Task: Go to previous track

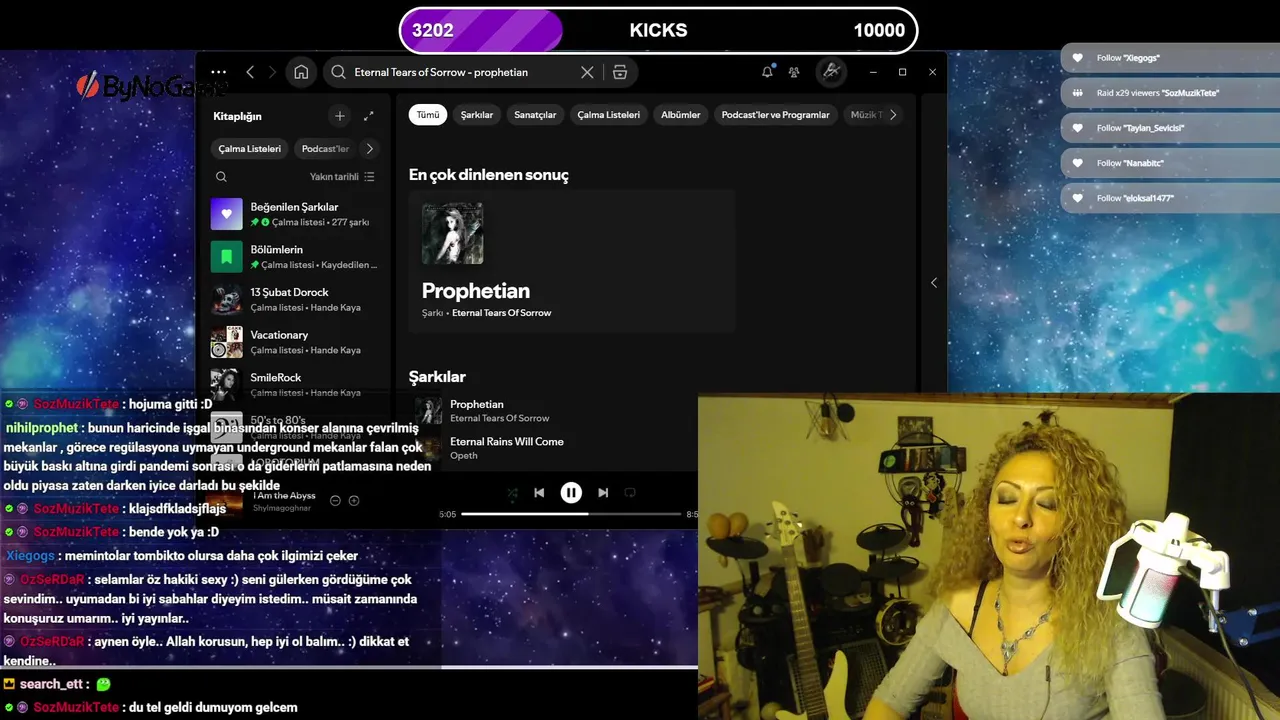Action: pyautogui.click(x=539, y=492)
